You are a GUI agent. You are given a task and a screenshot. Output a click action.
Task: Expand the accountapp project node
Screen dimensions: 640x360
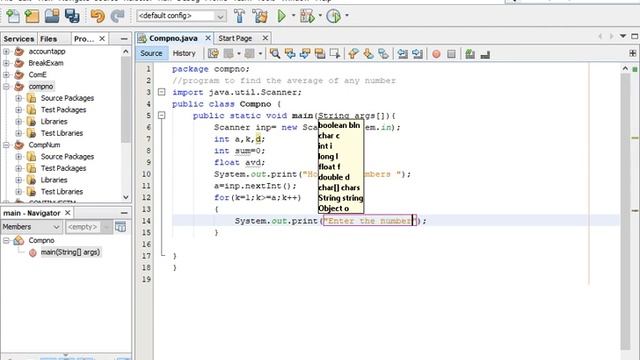(x=6, y=51)
